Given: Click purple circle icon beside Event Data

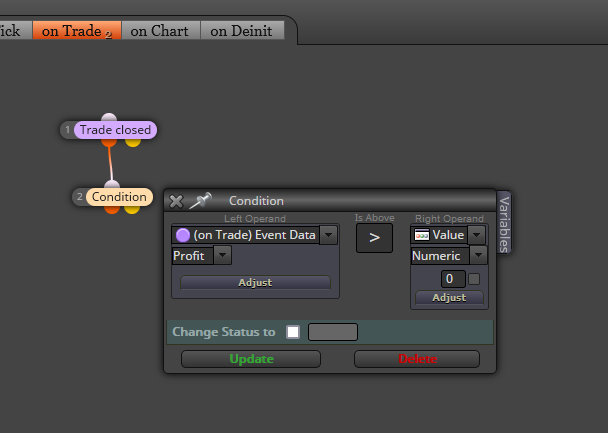Looking at the screenshot, I should coord(183,235).
